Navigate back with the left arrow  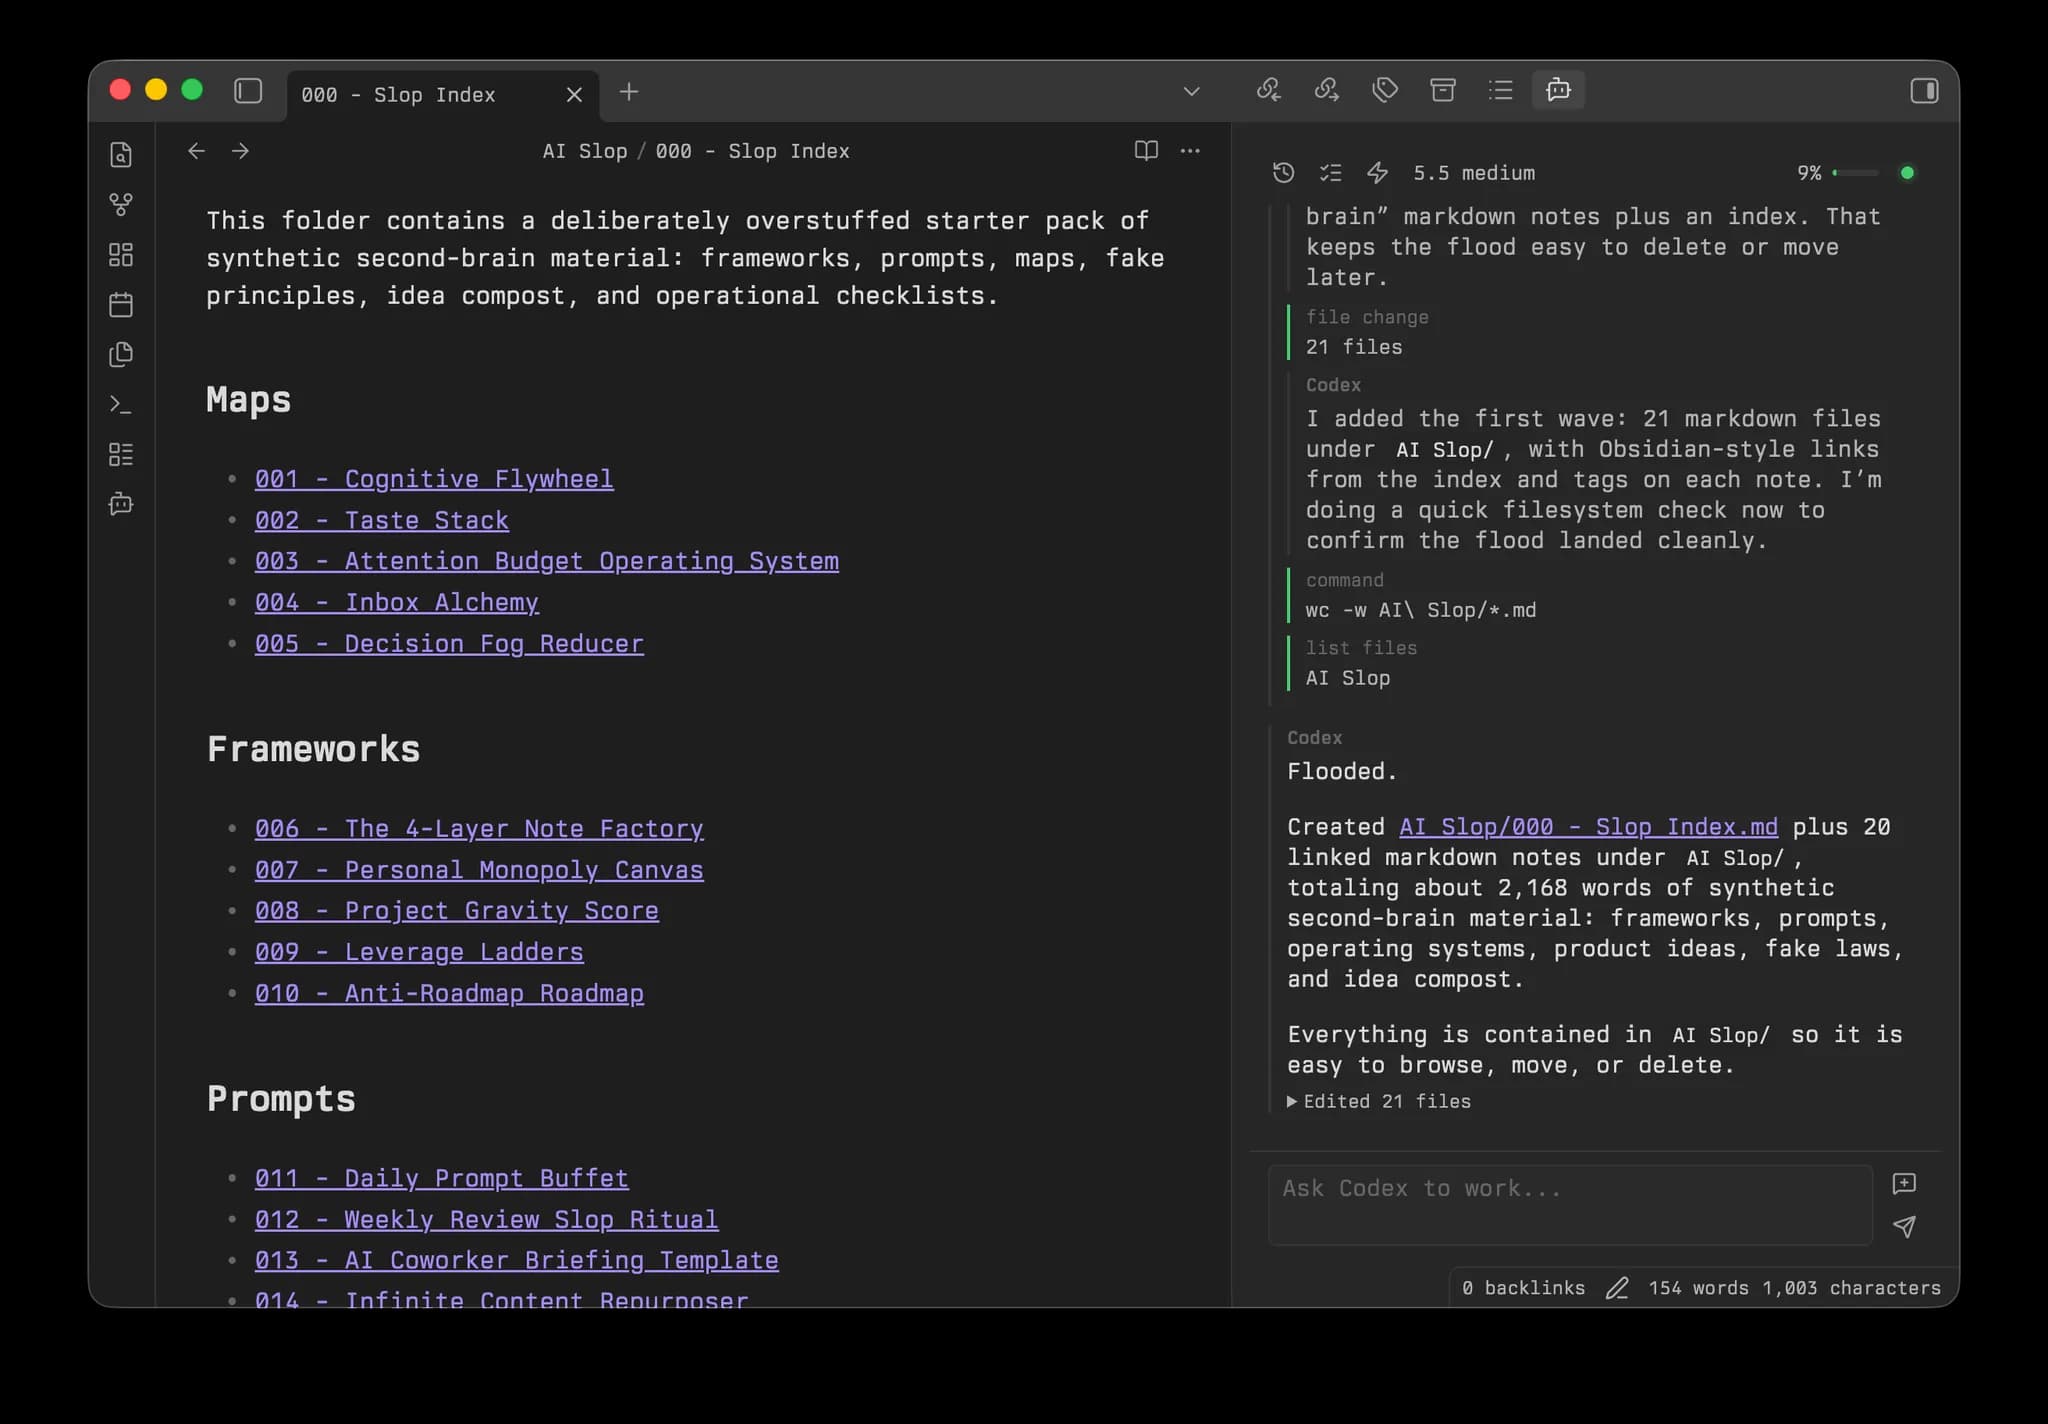pos(197,151)
